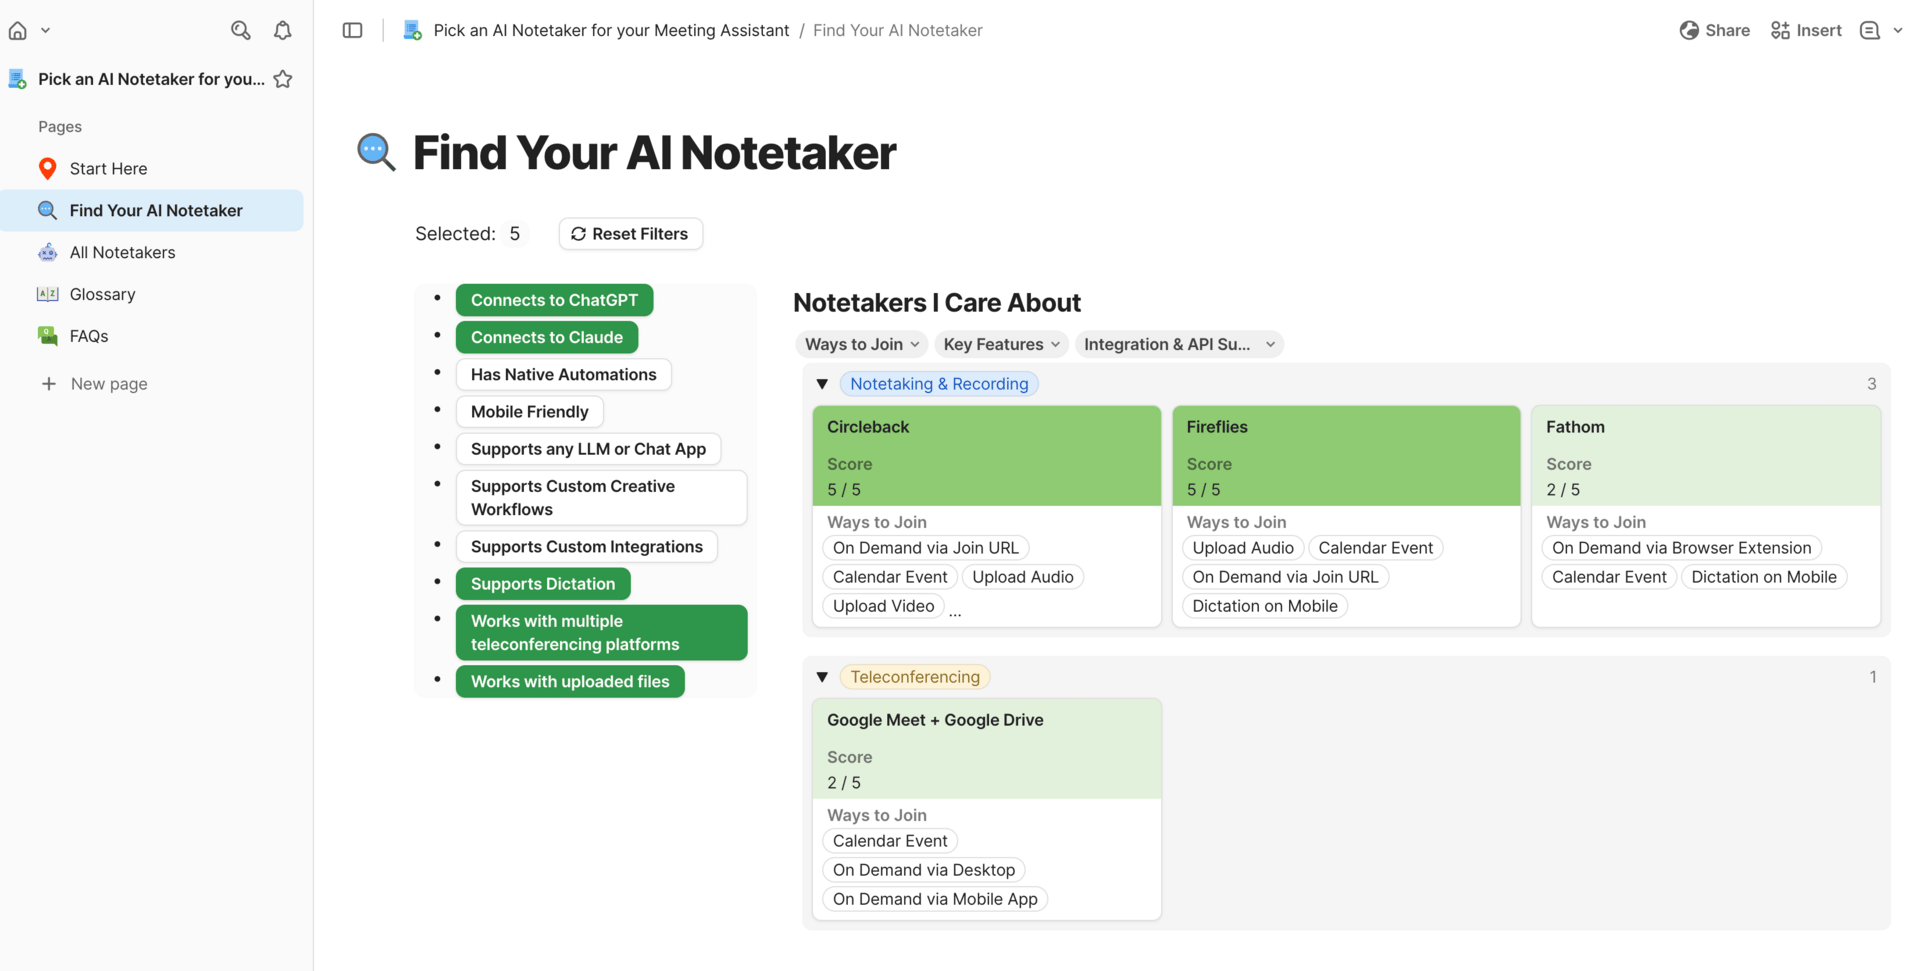
Task: Click On Demand via Browser Extension tag
Action: coord(1681,548)
